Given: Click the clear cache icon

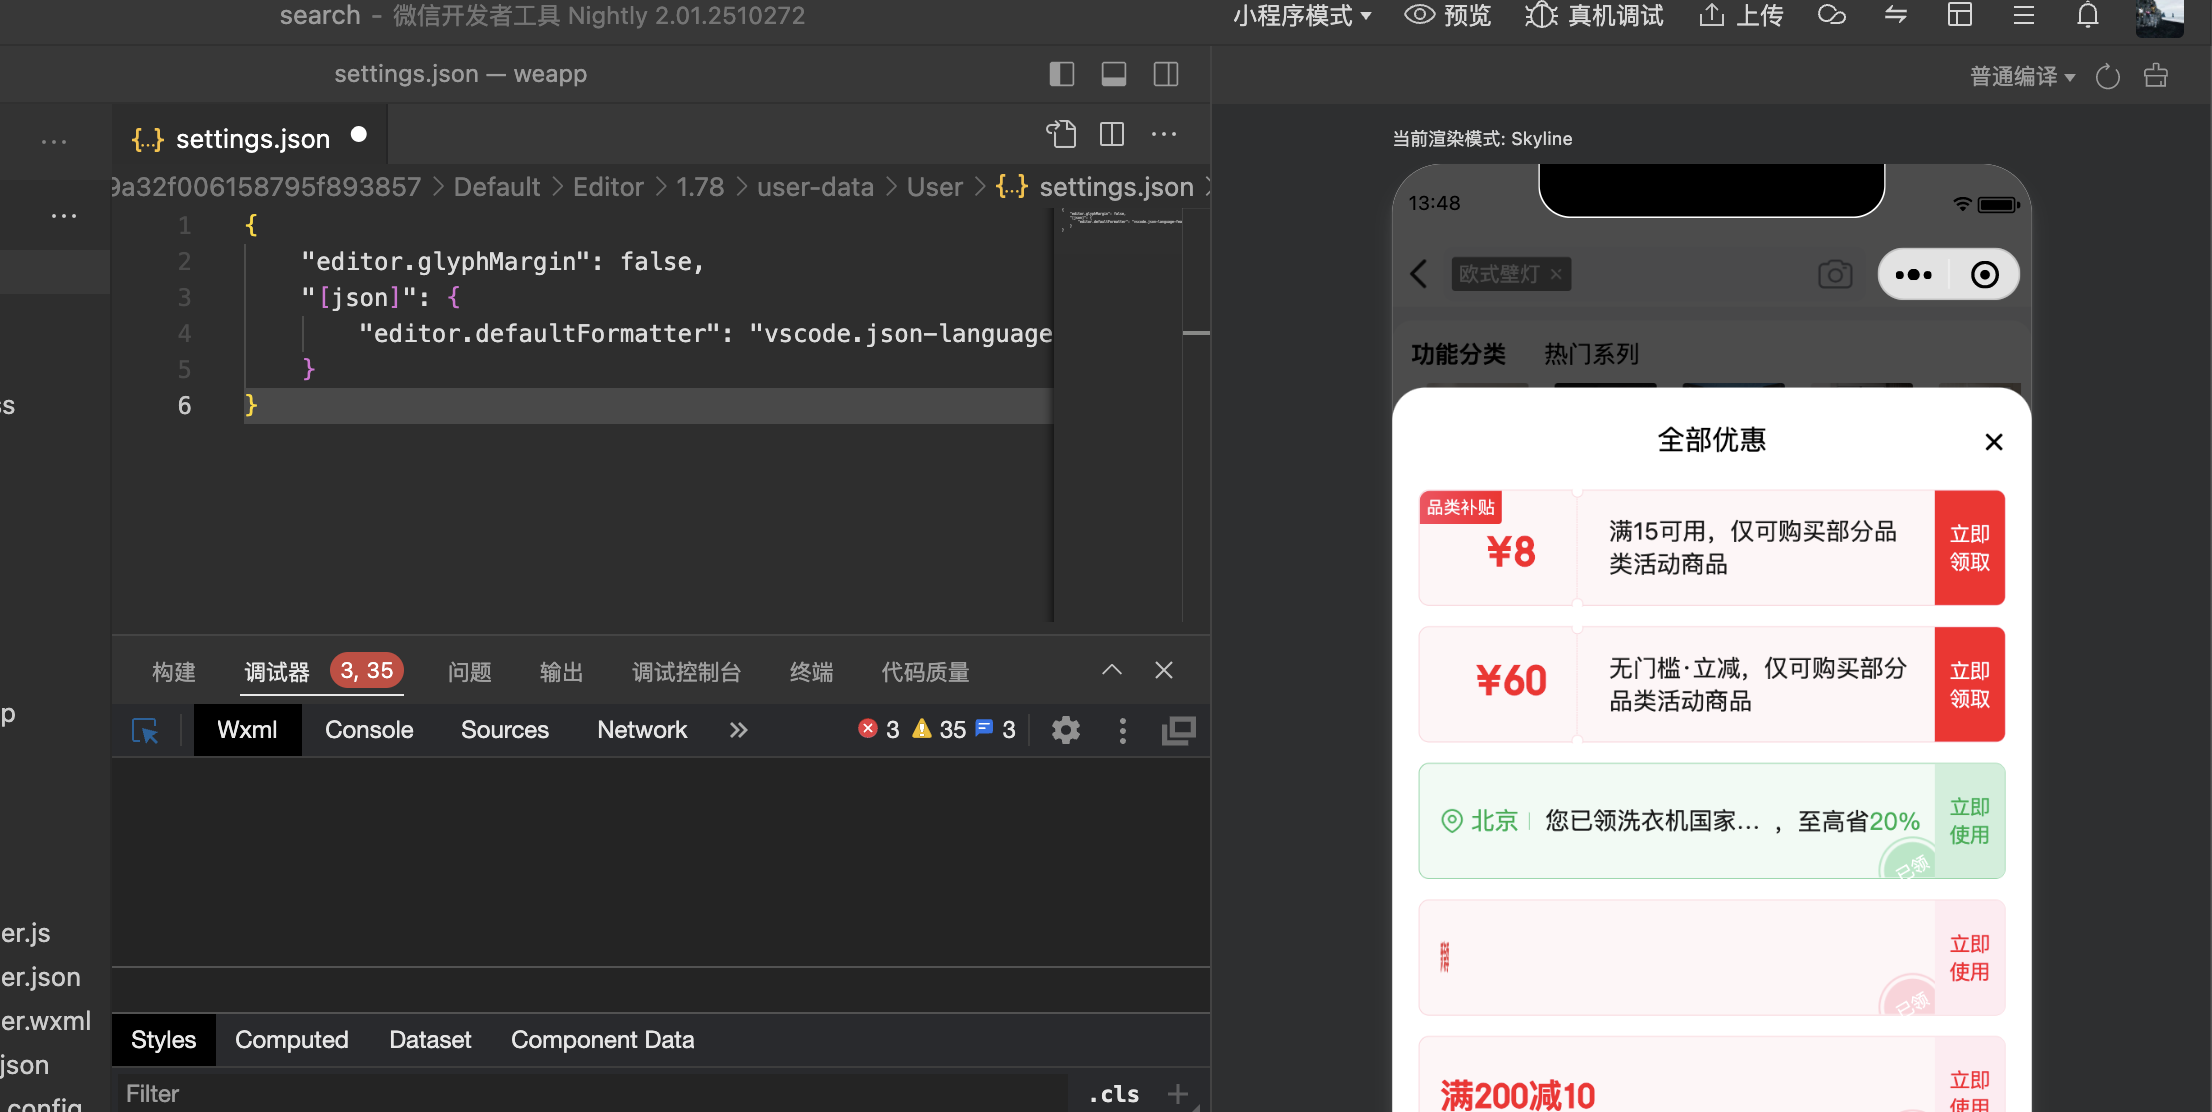Looking at the screenshot, I should [x=2156, y=76].
